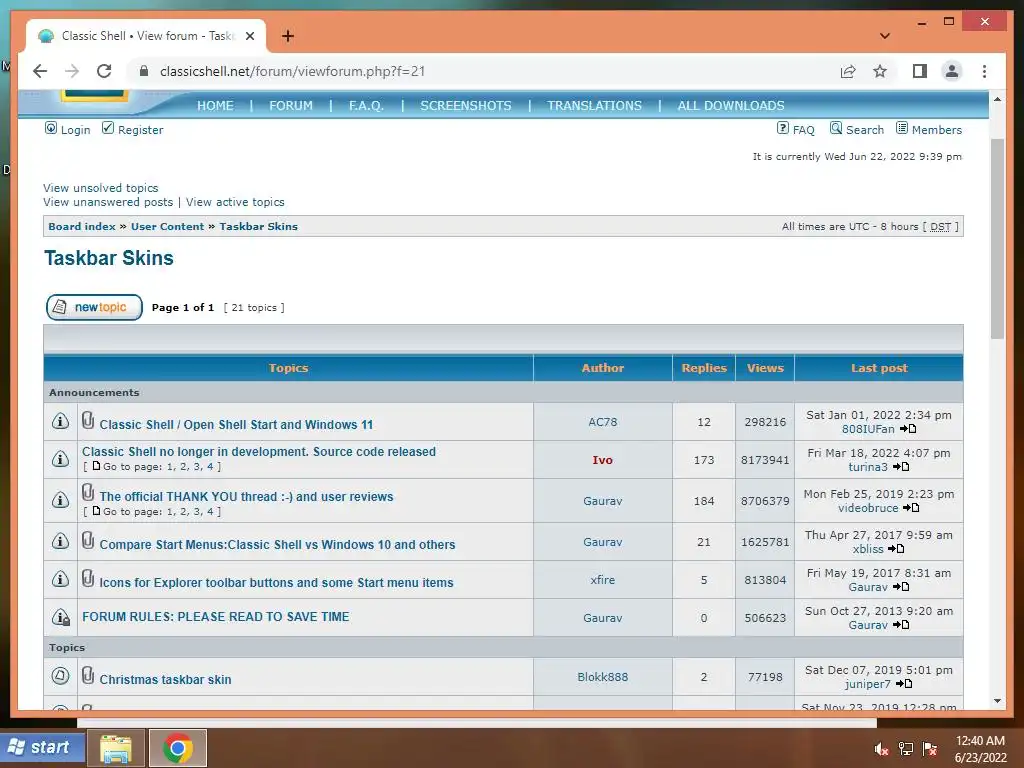Open the ALL DOWNLOADS navigation item

click(731, 106)
